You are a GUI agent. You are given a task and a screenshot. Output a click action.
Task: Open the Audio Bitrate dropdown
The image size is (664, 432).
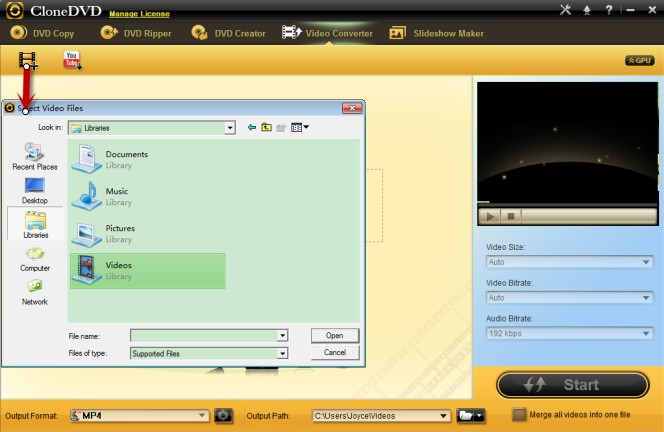569,333
